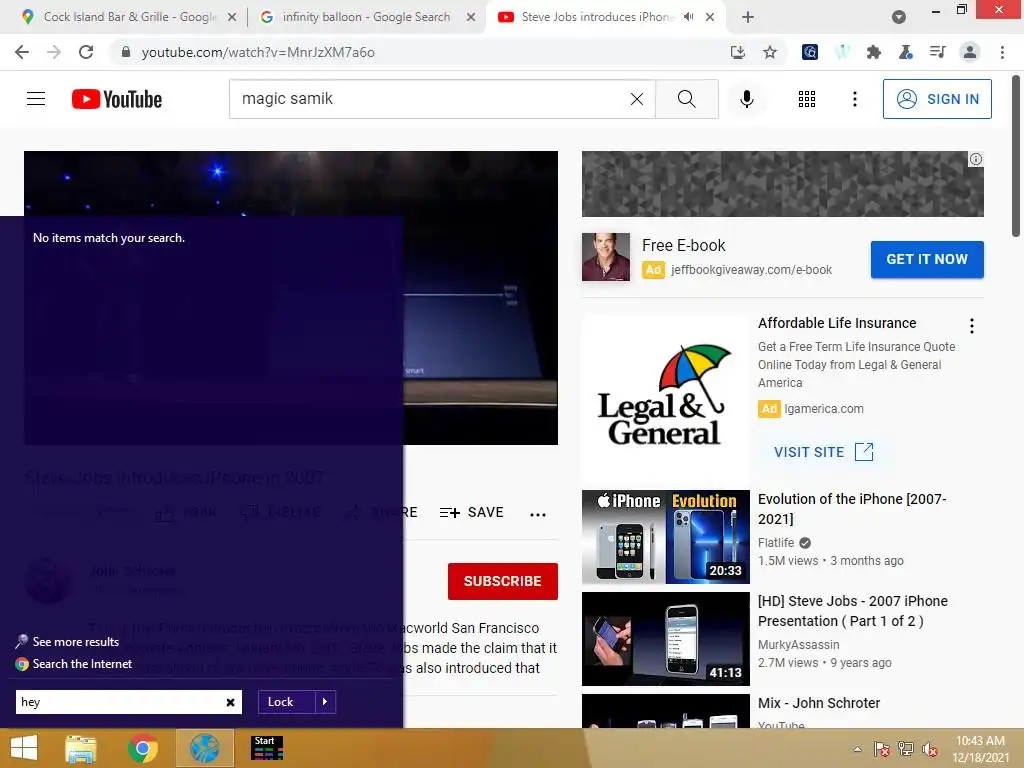The image size is (1024, 768).
Task: Open File Explorer from the taskbar
Action: point(81,749)
